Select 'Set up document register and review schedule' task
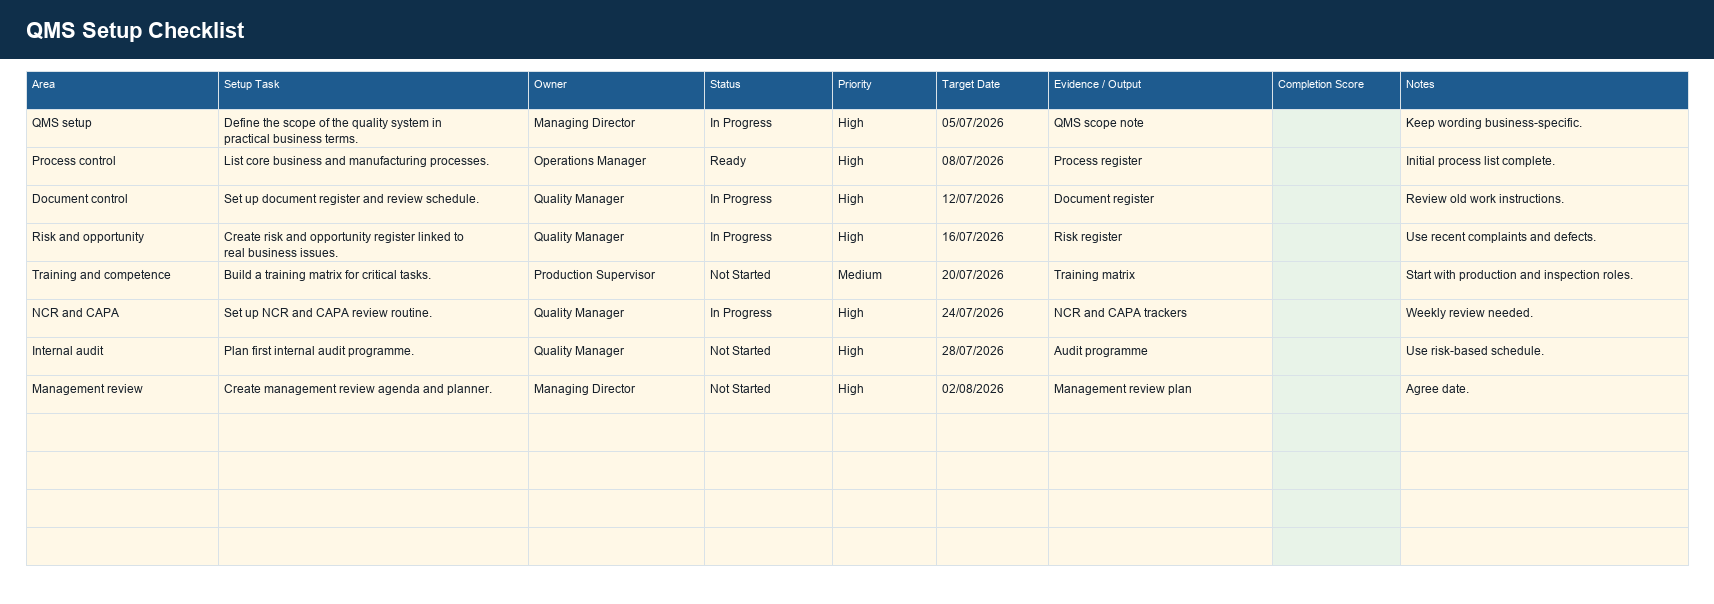This screenshot has width=1714, height=604. coord(373,204)
